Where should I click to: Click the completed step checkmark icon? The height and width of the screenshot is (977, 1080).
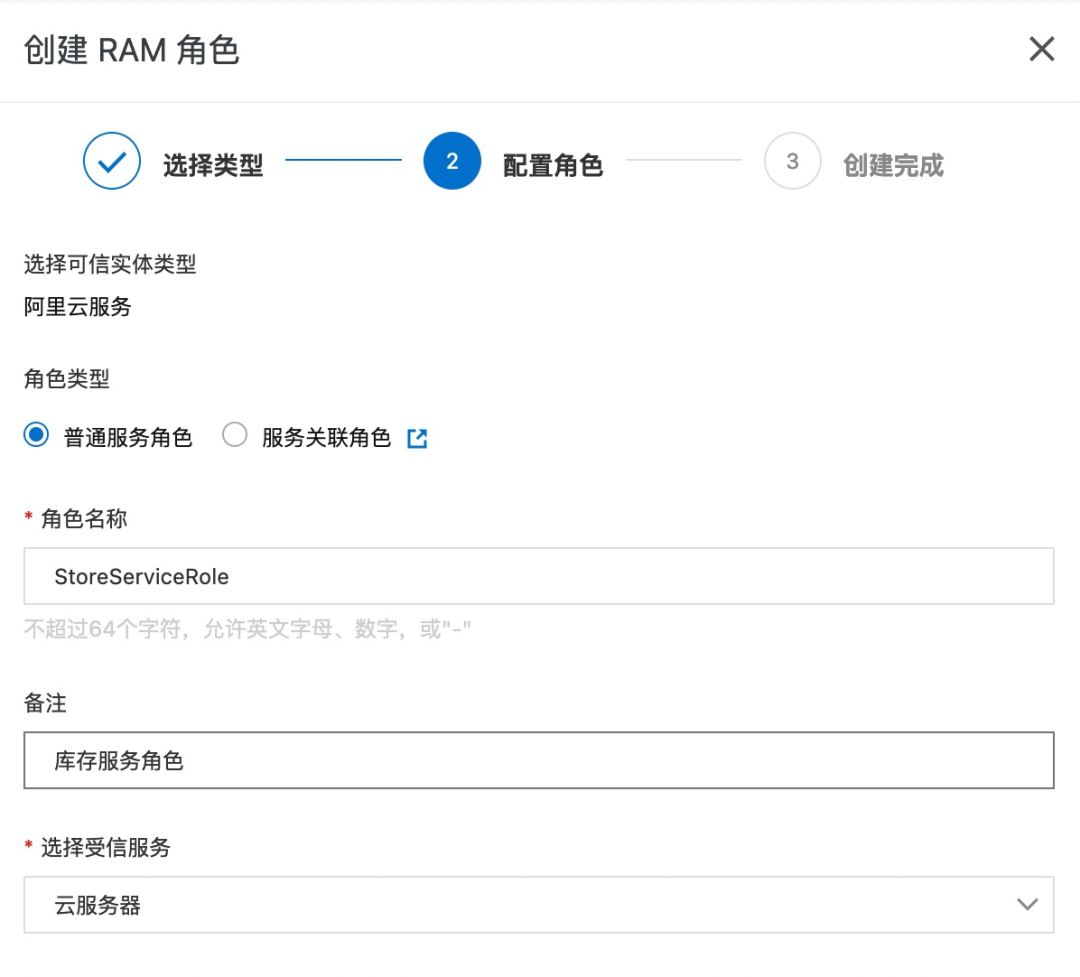click(112, 162)
